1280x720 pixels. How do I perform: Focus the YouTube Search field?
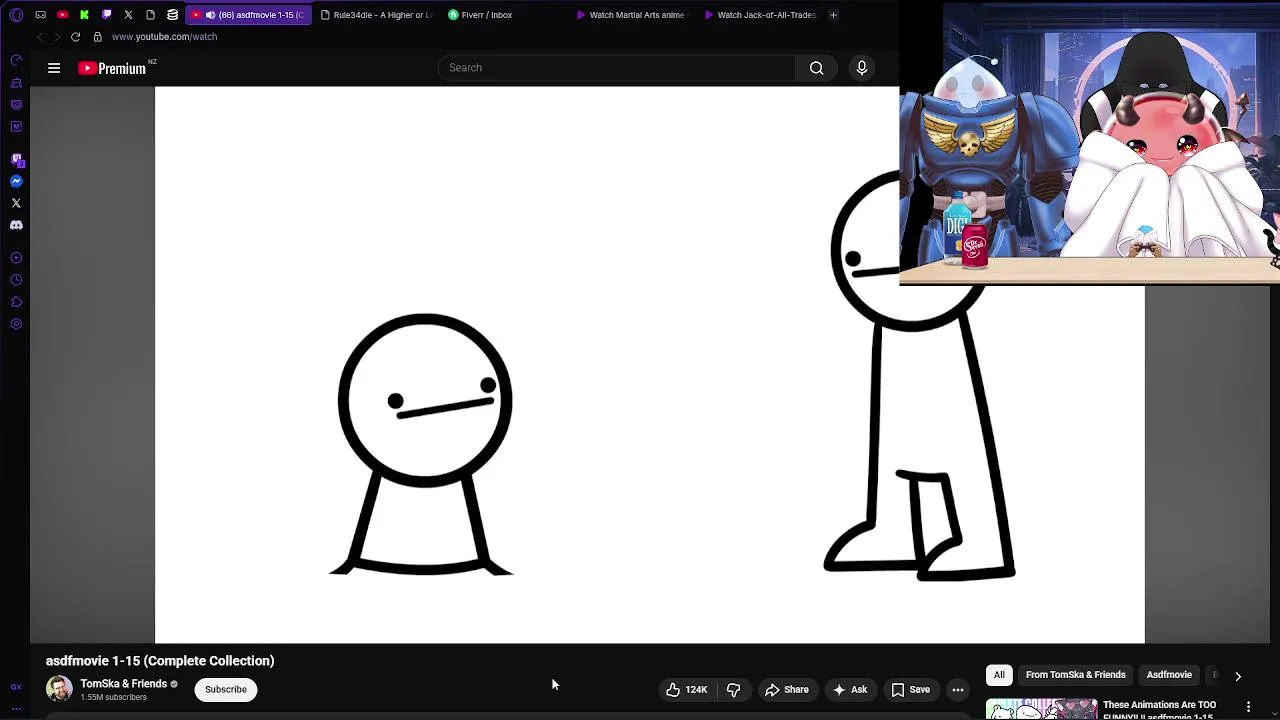click(617, 68)
